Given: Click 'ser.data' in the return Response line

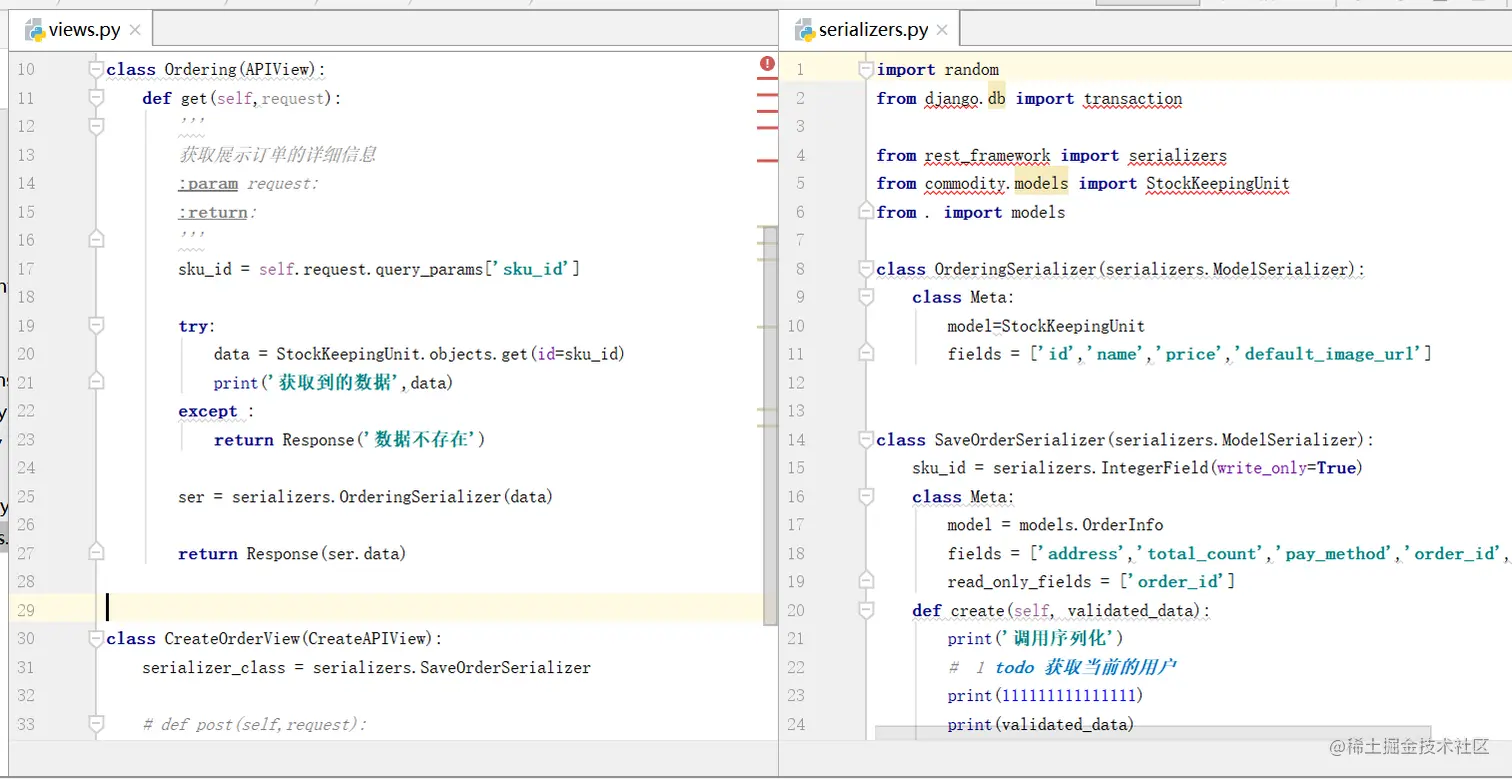Looking at the screenshot, I should (361, 554).
